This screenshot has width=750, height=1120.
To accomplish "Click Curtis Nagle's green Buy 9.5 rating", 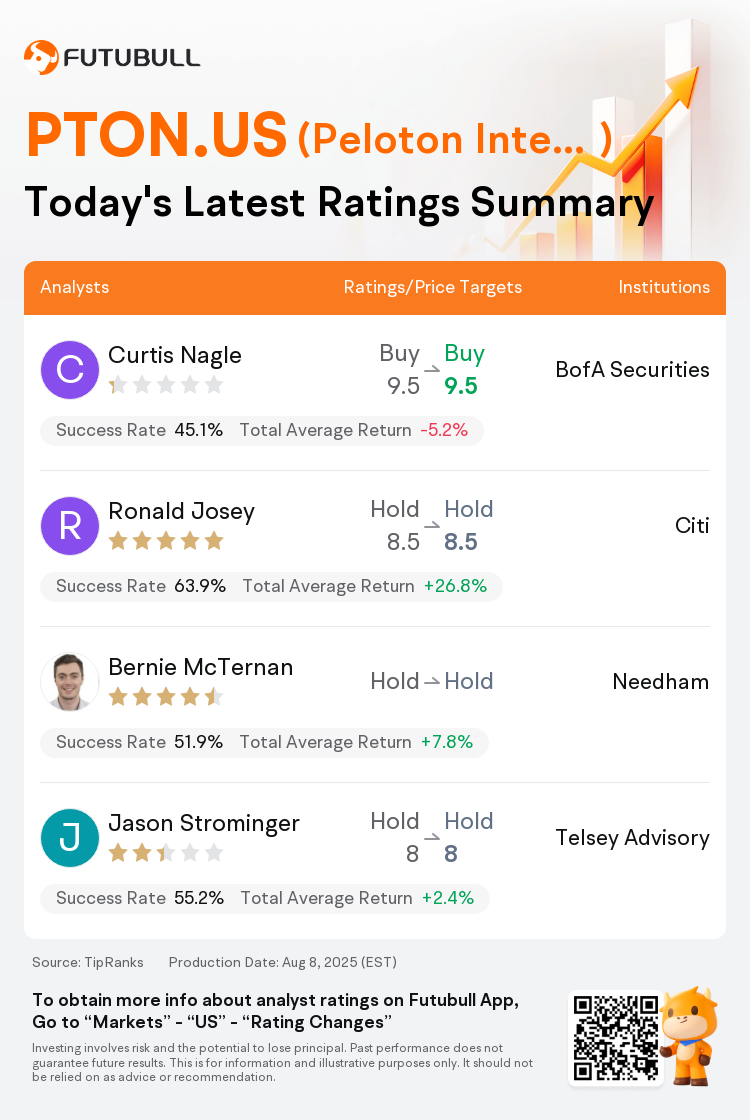I will click(464, 369).
